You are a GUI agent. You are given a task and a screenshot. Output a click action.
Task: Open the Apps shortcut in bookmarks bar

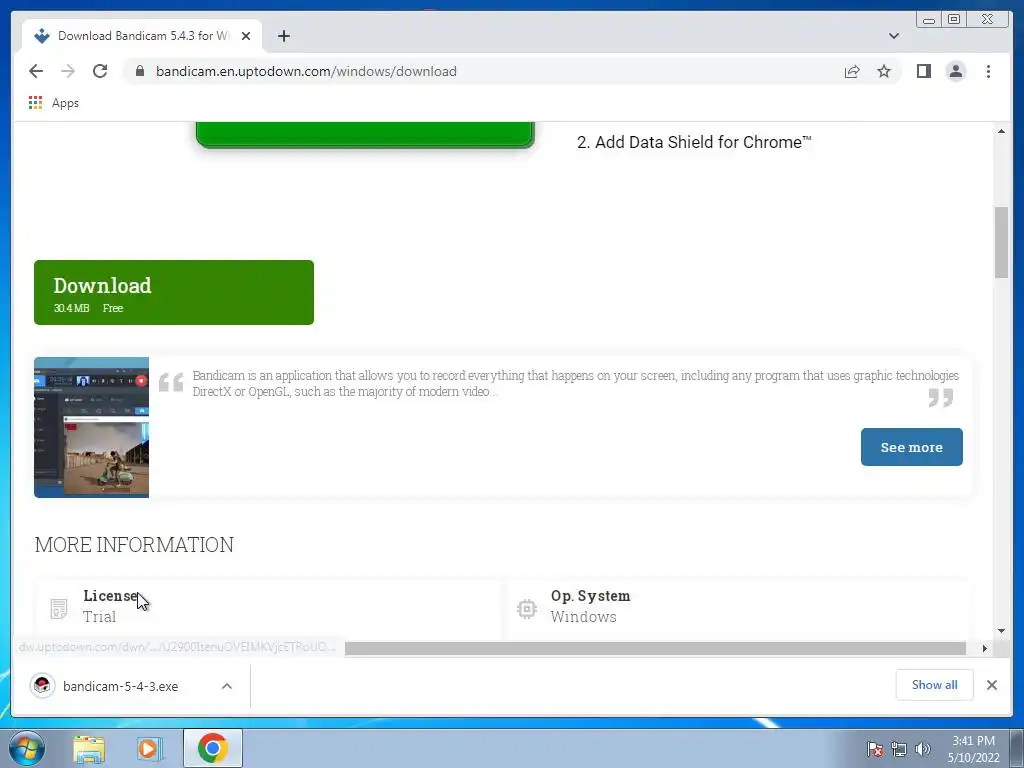tap(54, 103)
